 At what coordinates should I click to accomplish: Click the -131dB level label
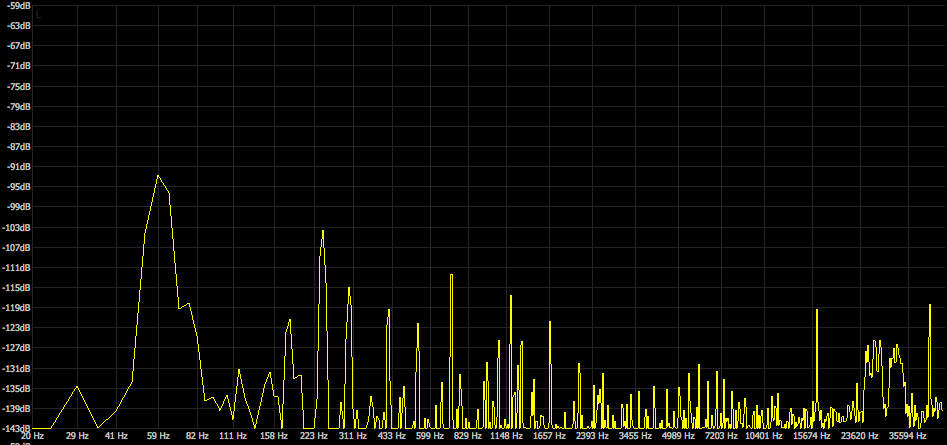[x=15, y=368]
